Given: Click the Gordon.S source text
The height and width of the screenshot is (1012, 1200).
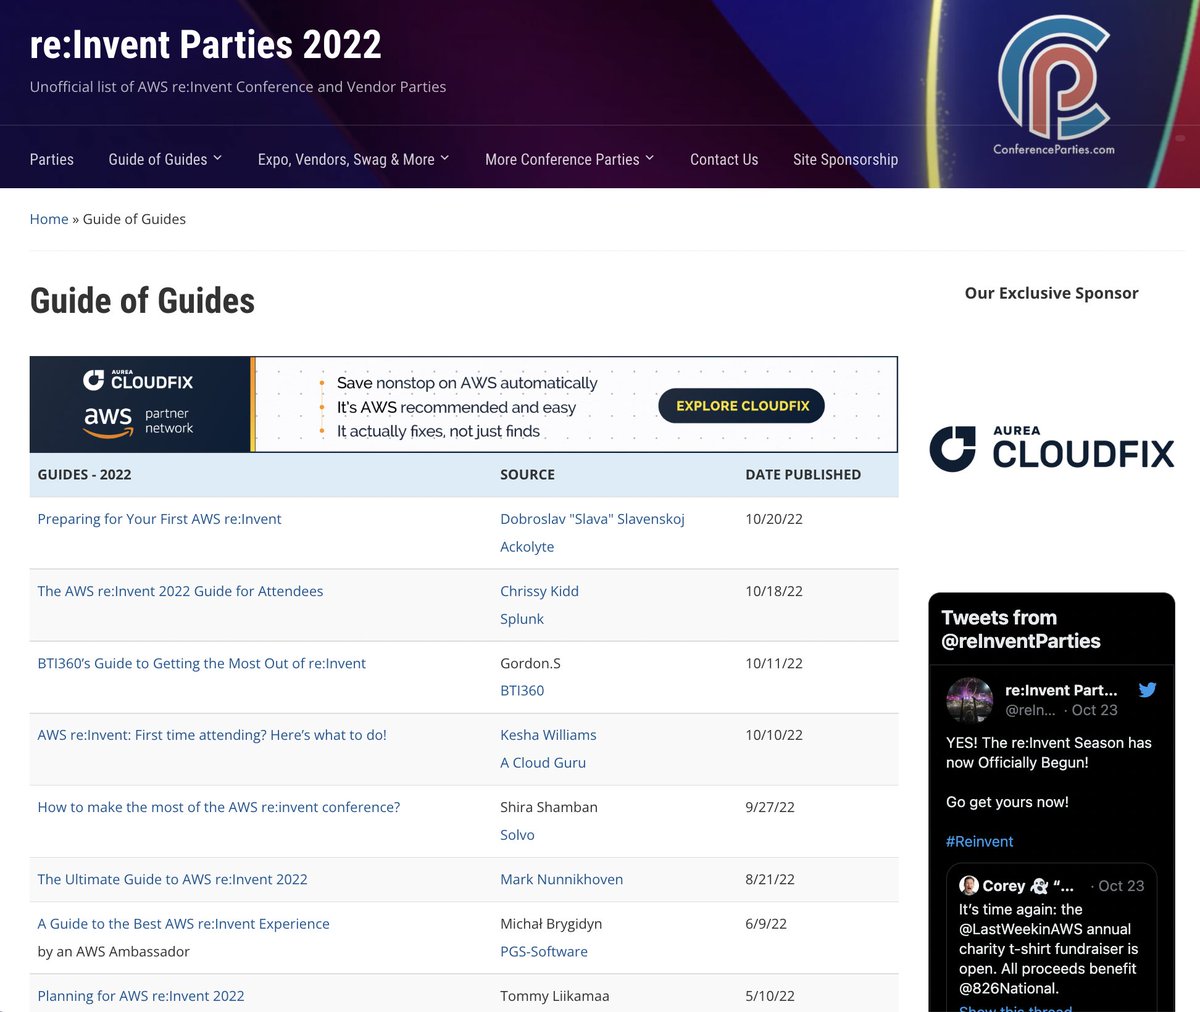Looking at the screenshot, I should click(x=530, y=663).
